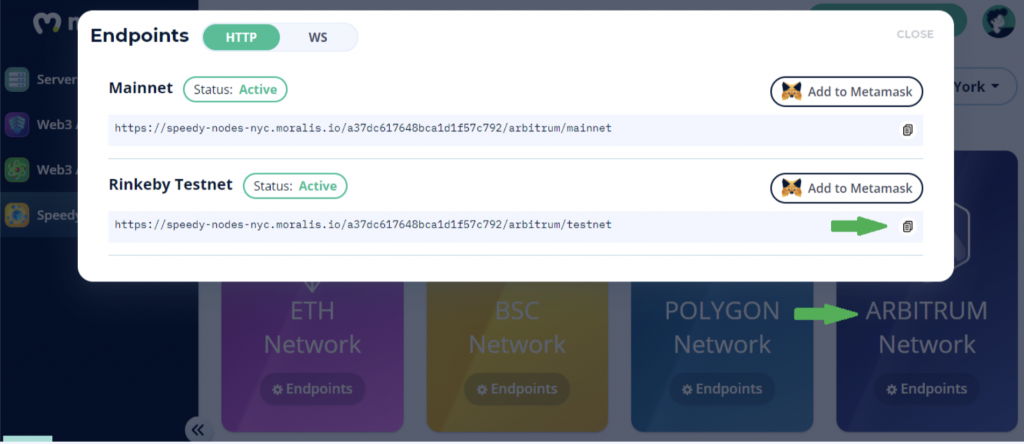Select the arbitrum/mainnet URL text

[363, 128]
